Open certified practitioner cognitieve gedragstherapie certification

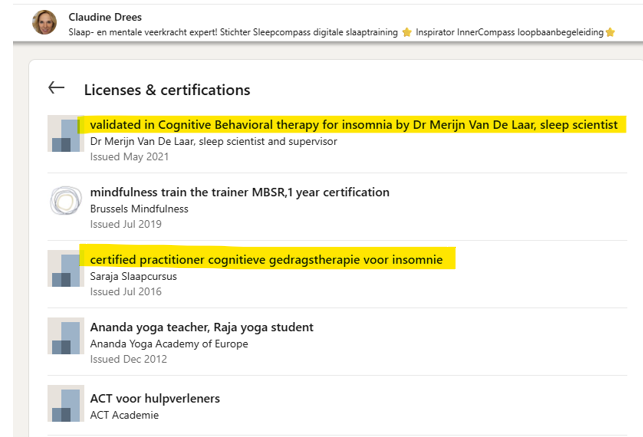tap(266, 260)
